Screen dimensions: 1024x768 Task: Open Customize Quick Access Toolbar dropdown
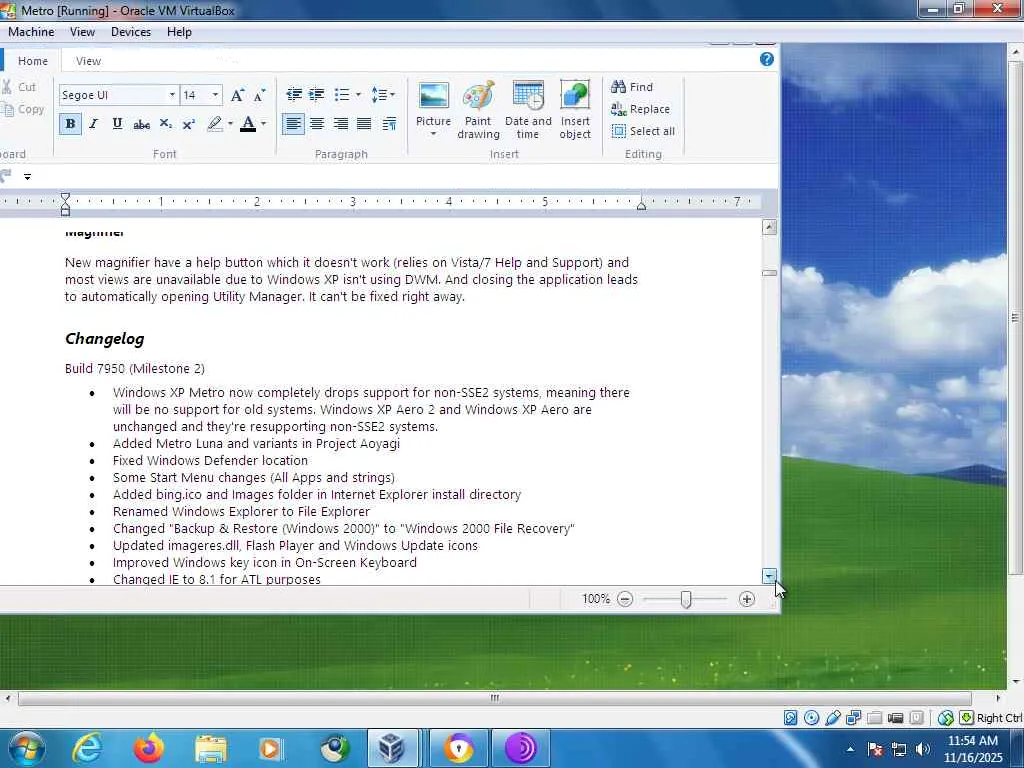pyautogui.click(x=27, y=176)
